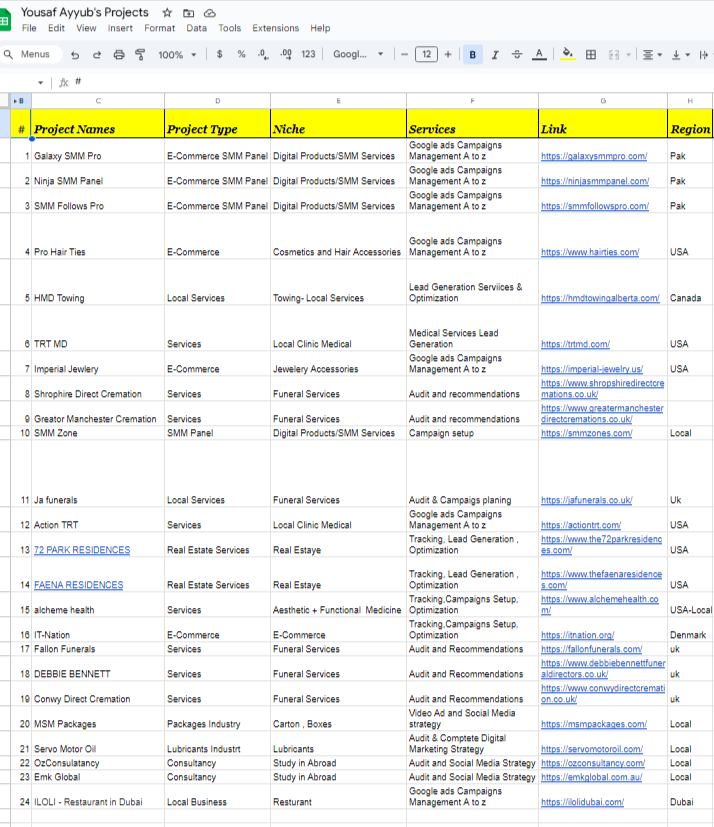
Task: Click the 72 PARK RESIDENCES link
Action: (82, 550)
